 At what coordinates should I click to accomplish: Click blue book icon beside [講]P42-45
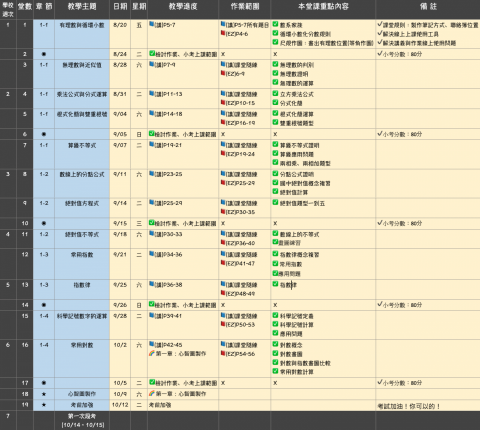pos(152,344)
